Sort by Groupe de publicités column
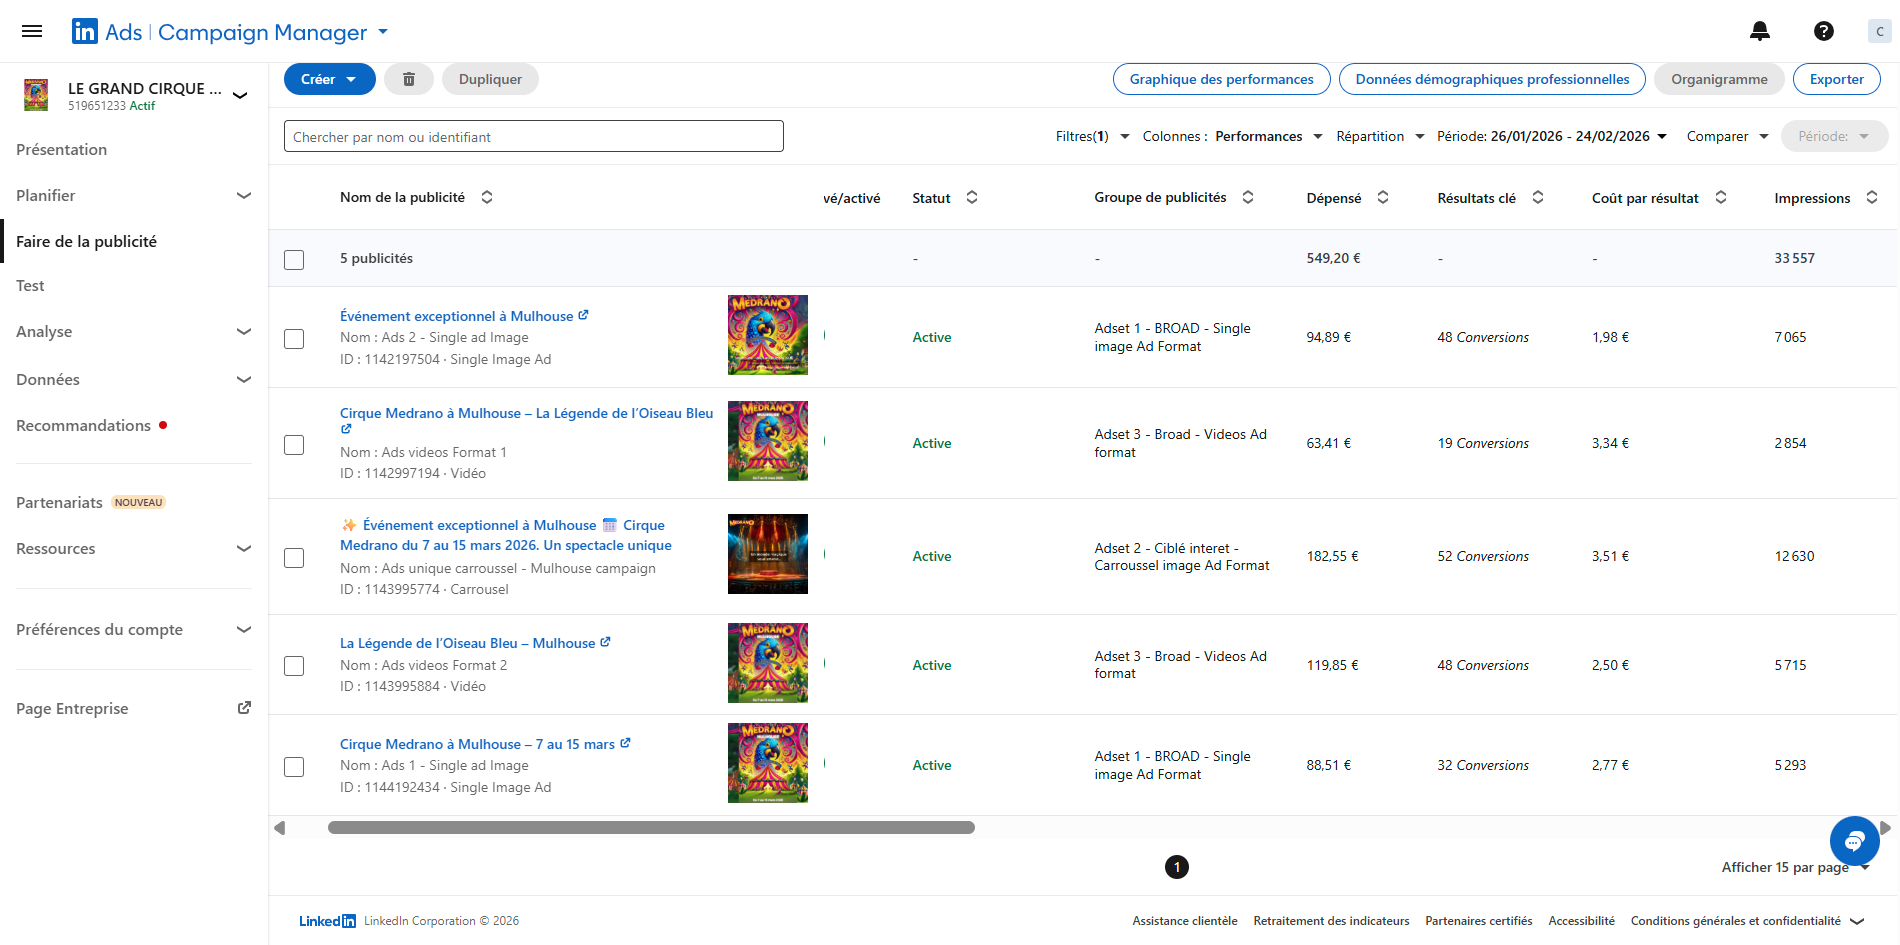The height and width of the screenshot is (945, 1900). (x=1248, y=197)
